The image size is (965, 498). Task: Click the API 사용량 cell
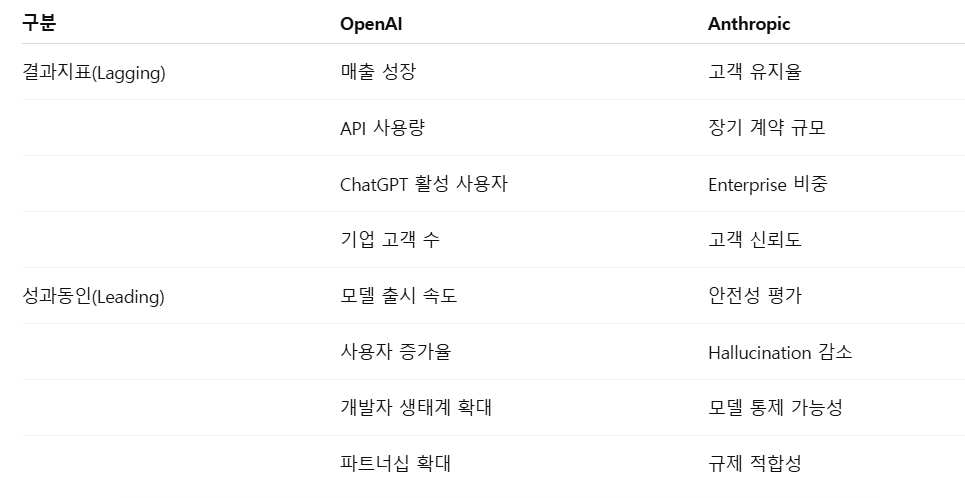tap(382, 128)
